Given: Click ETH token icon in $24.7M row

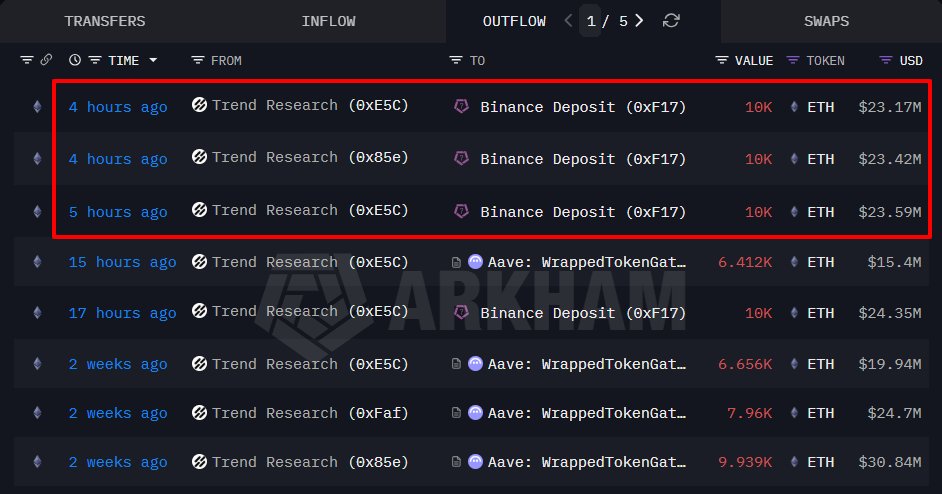Looking at the screenshot, I should click(x=794, y=413).
